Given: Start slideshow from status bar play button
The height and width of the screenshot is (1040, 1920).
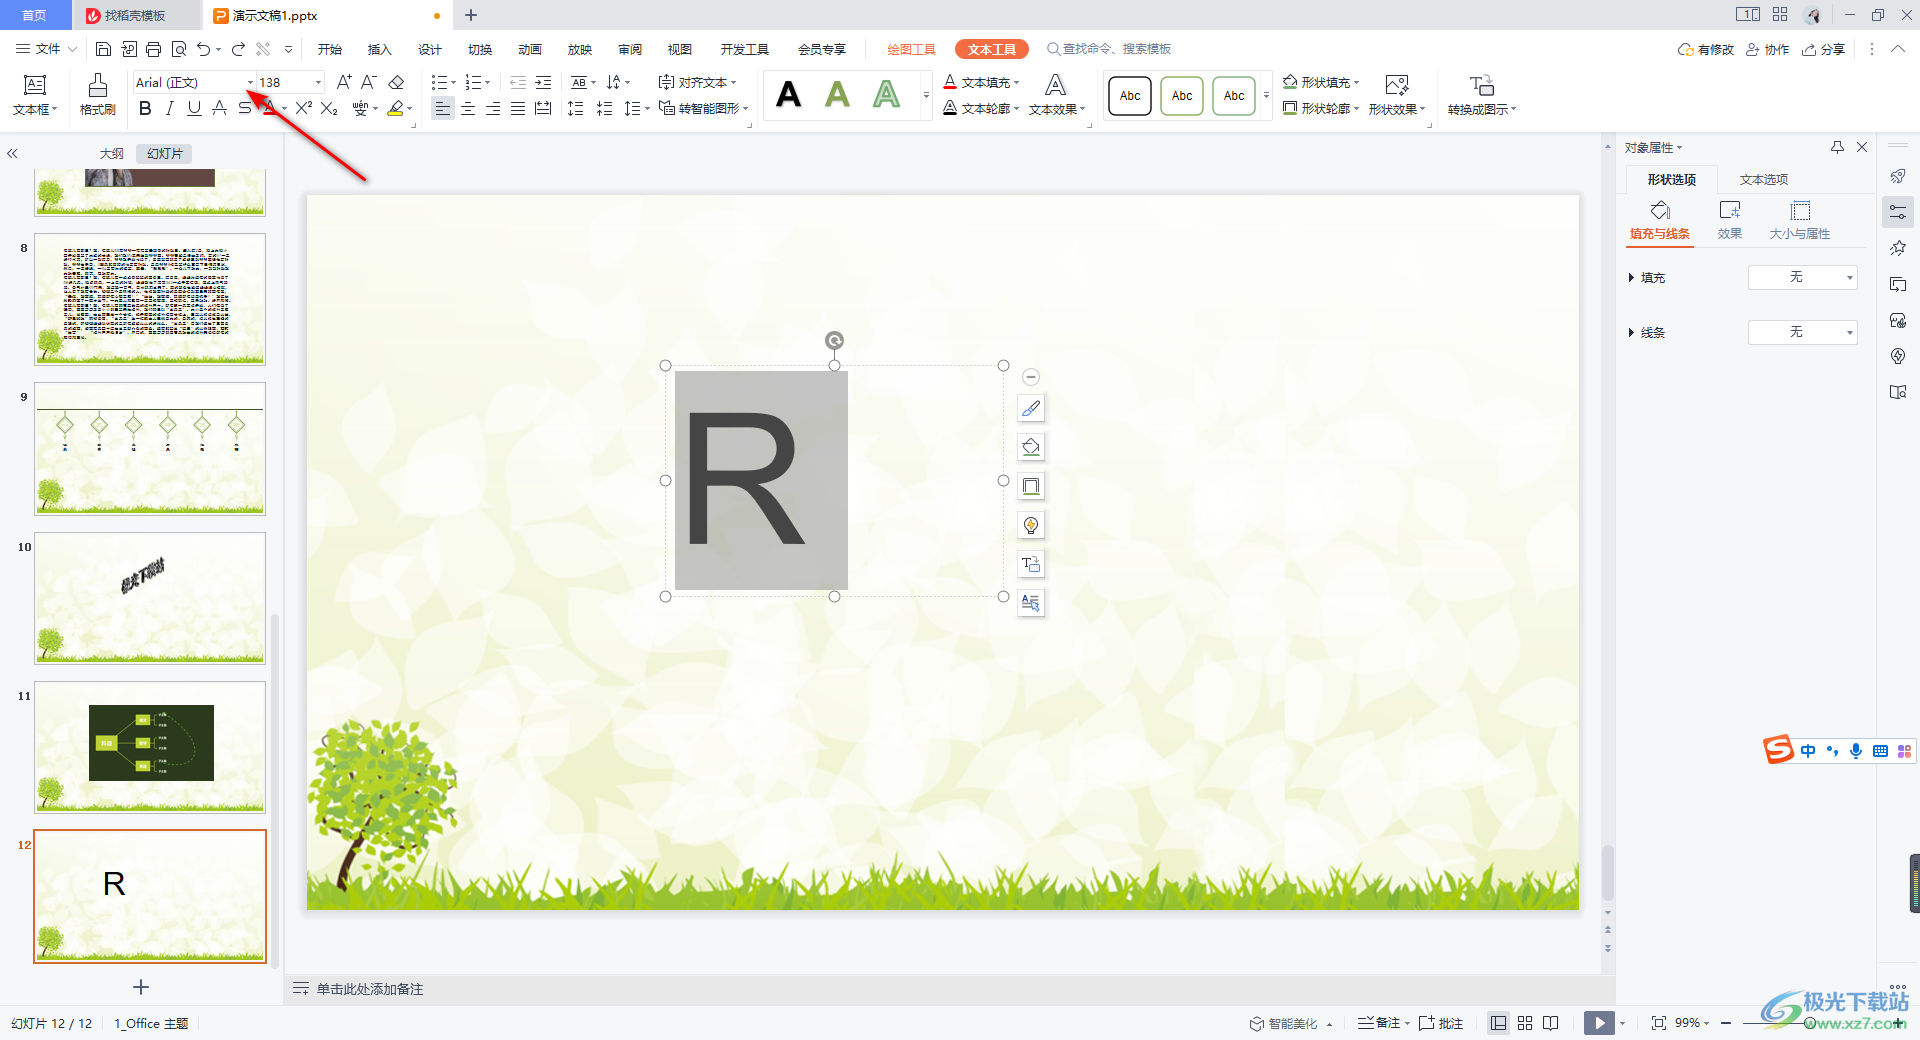Looking at the screenshot, I should point(1599,1023).
